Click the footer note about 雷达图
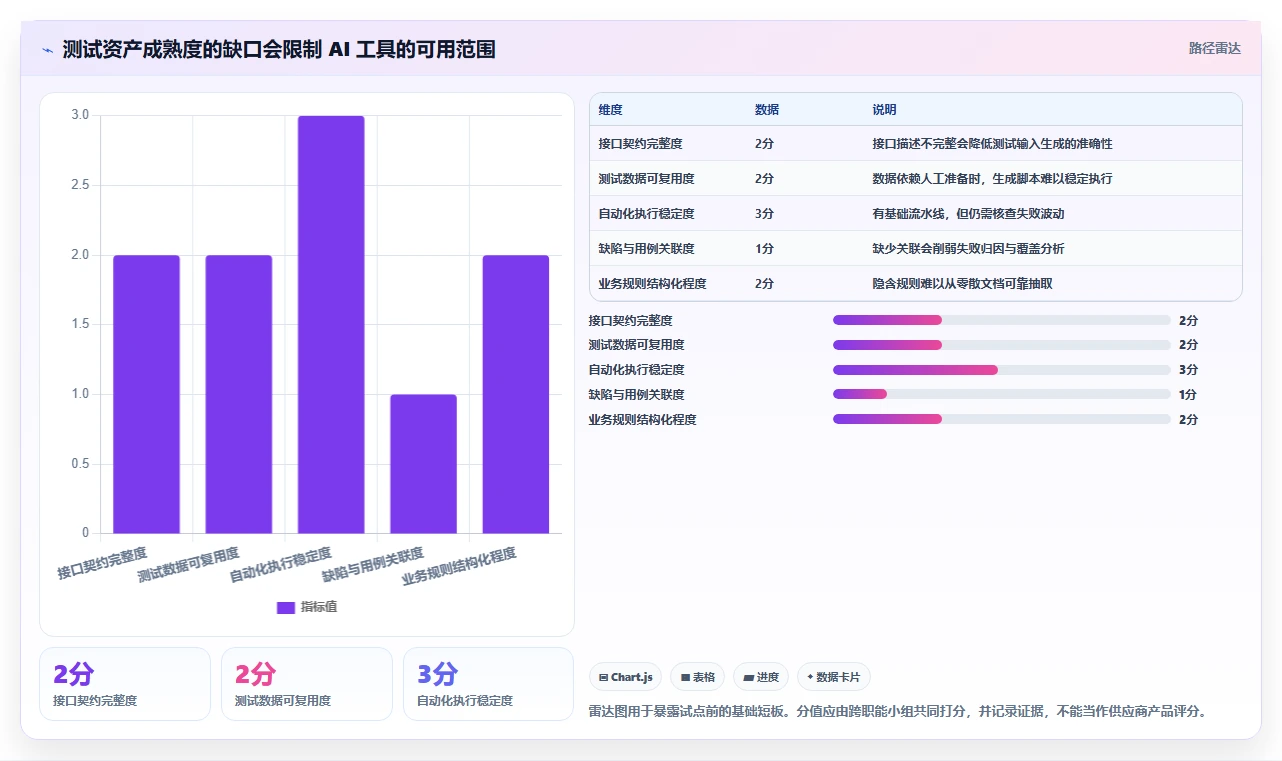Screen dimensions: 1282x761 tap(899, 712)
